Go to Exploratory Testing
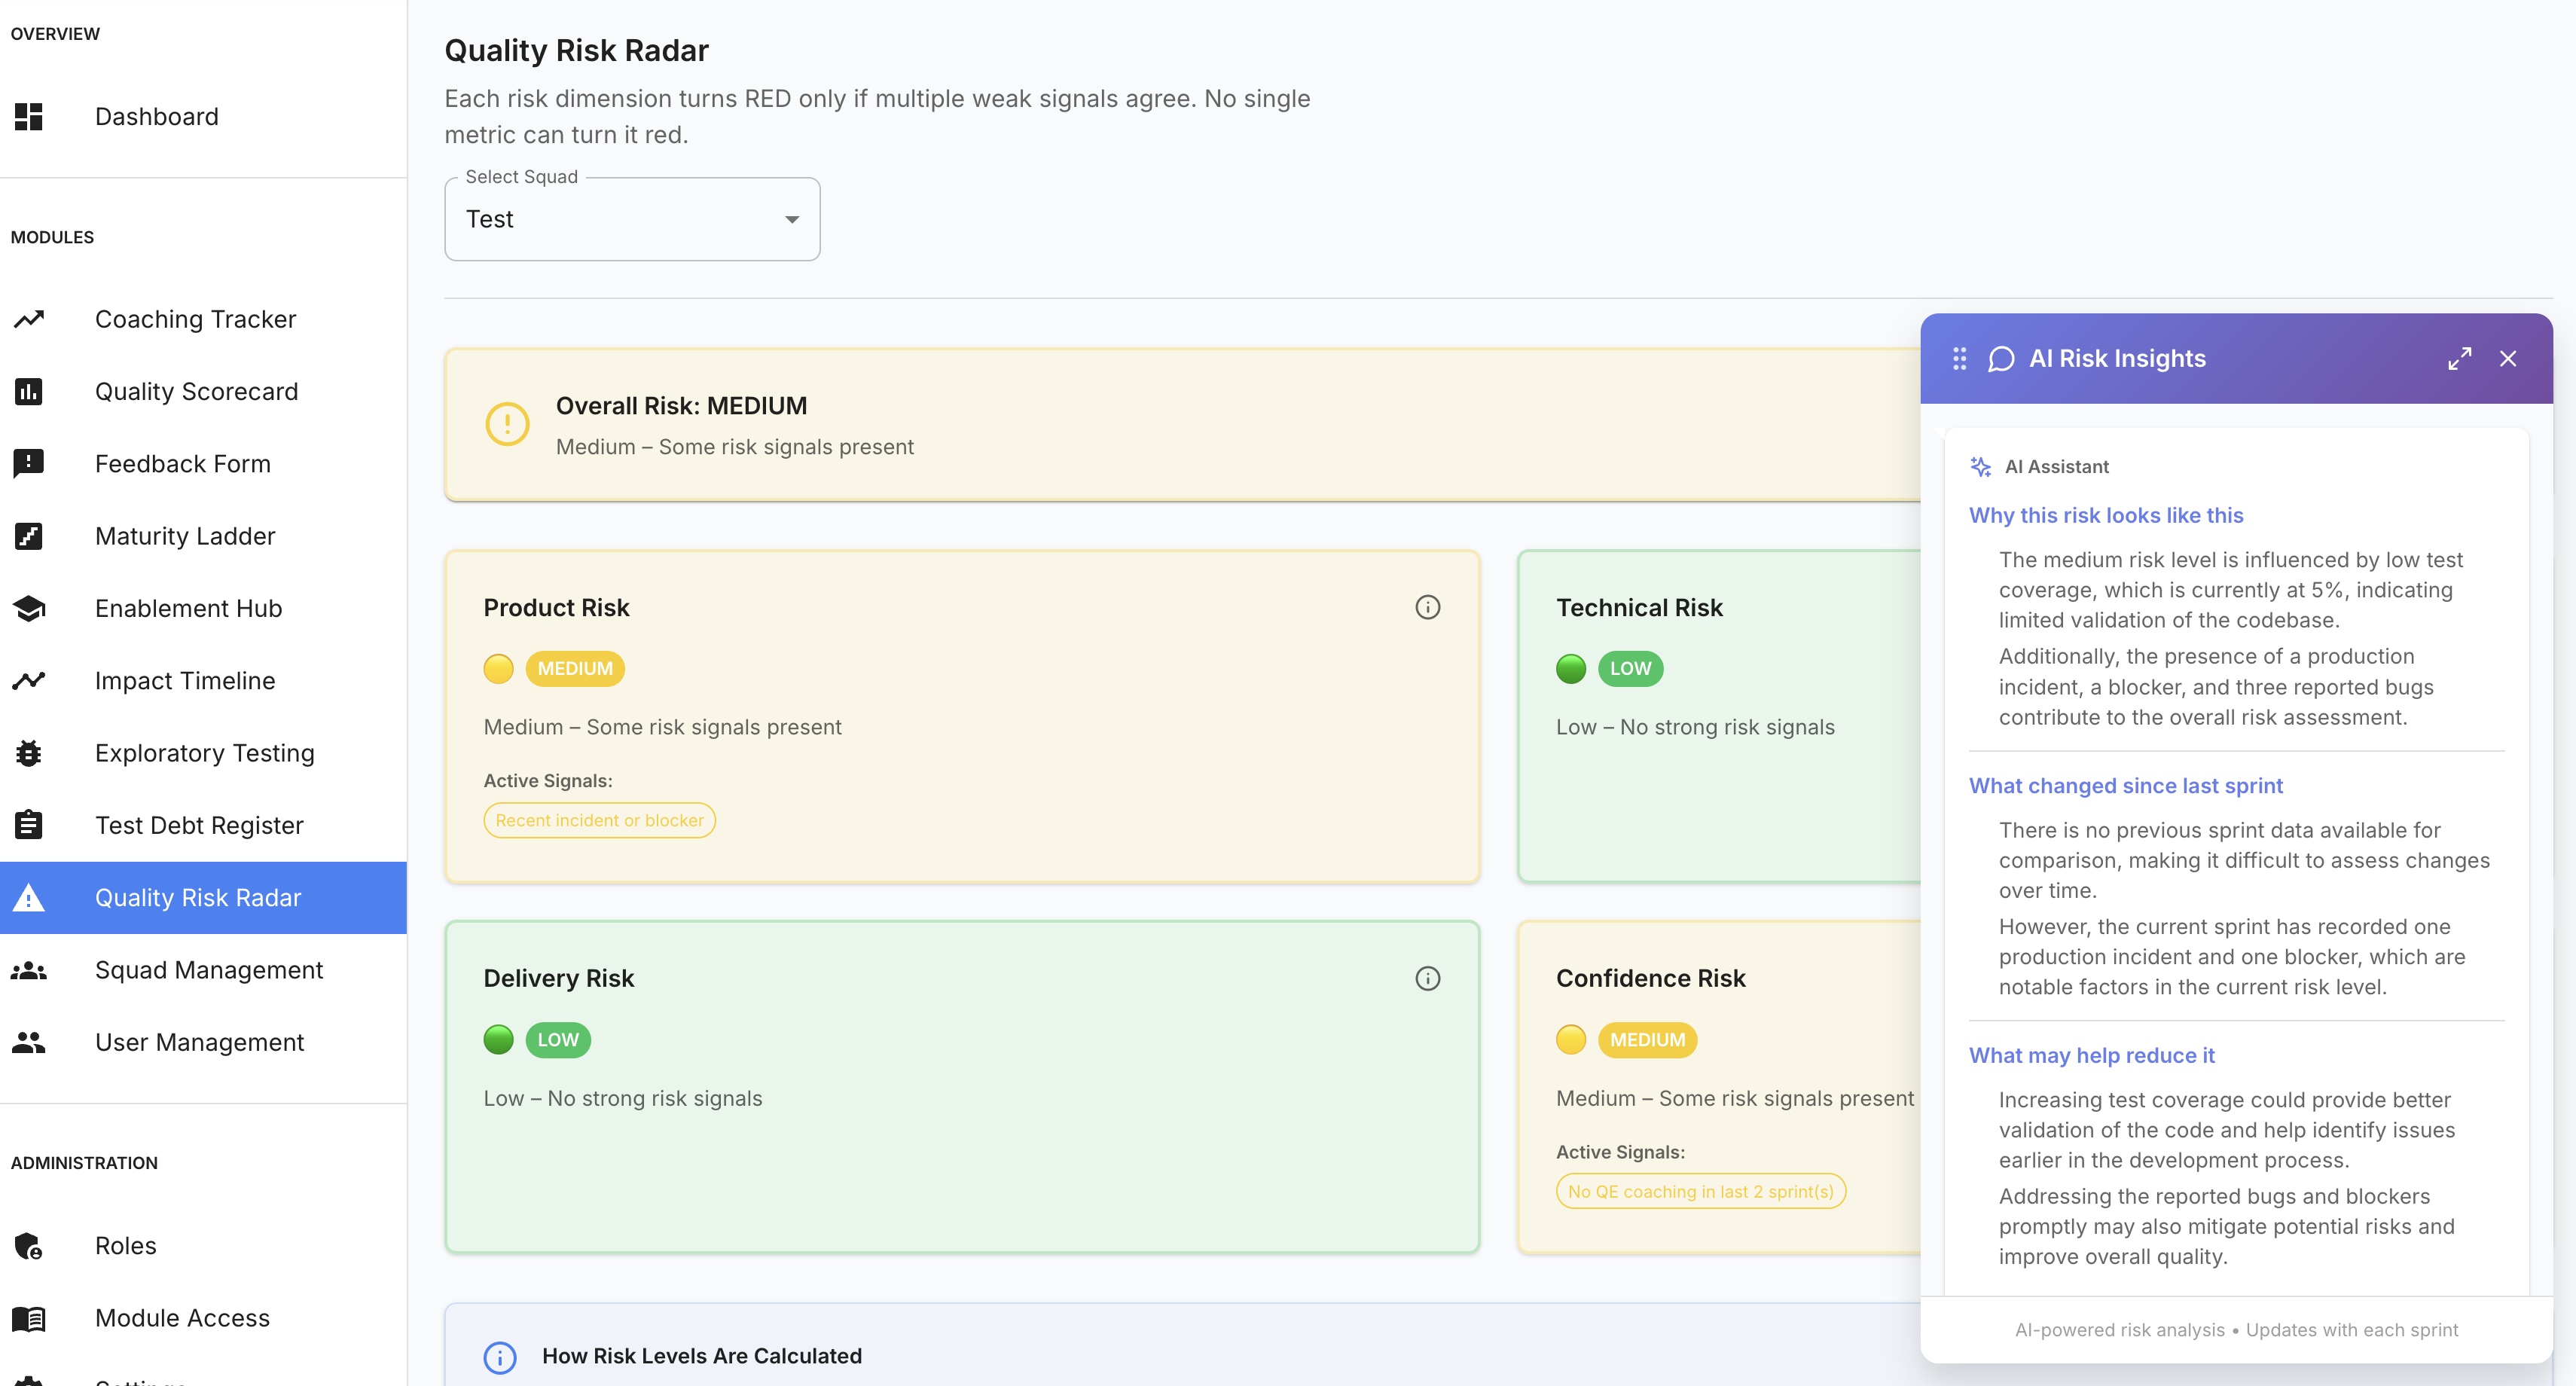2576x1386 pixels. [203, 753]
